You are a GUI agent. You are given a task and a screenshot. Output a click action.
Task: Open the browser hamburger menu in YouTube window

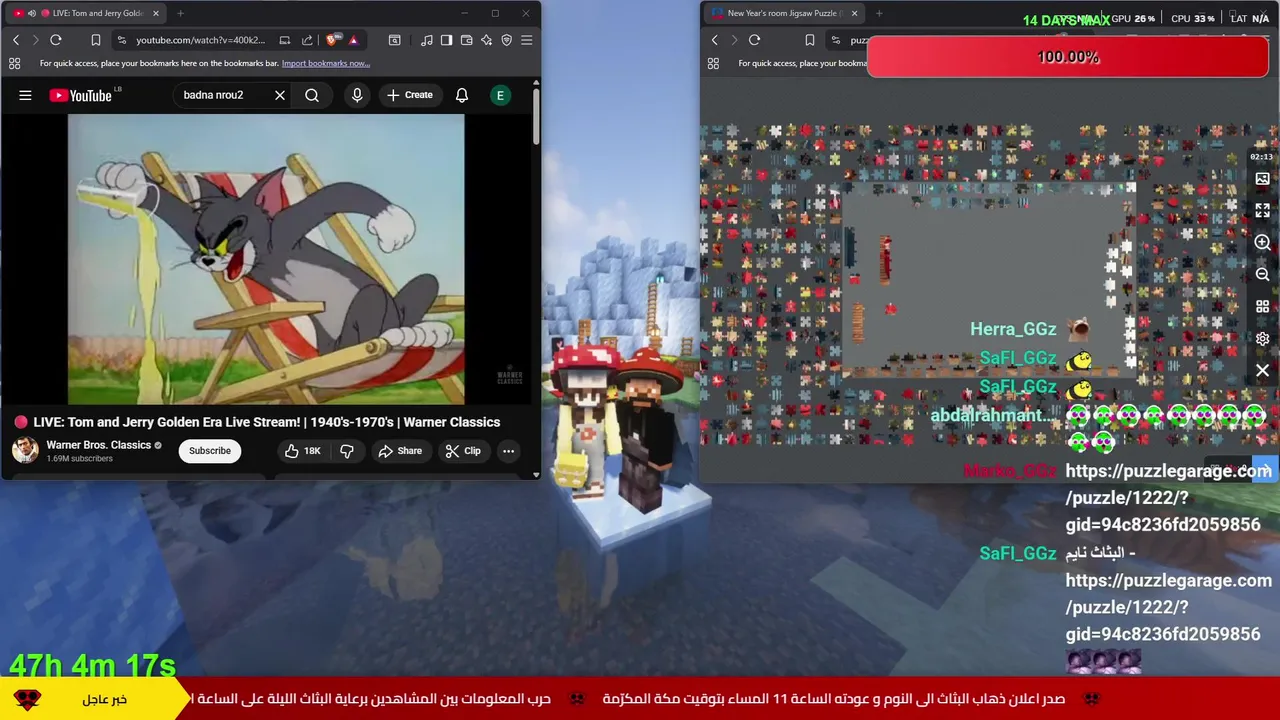click(526, 40)
